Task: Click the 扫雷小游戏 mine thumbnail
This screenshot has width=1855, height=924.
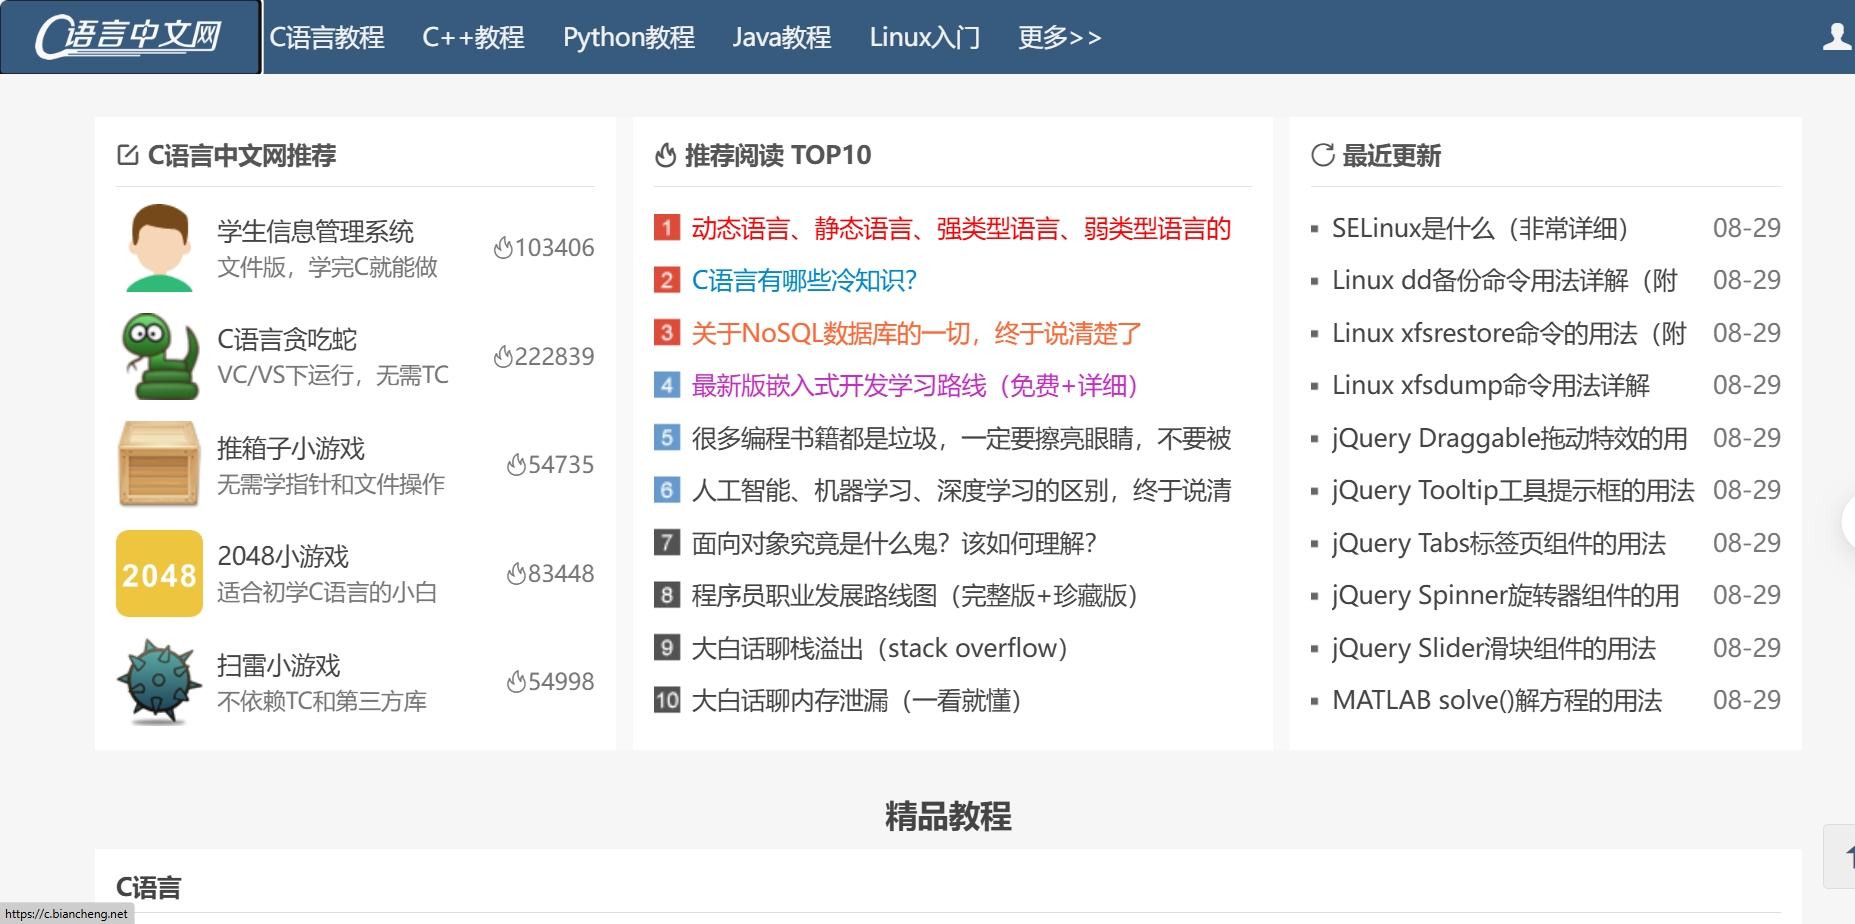Action: (159, 681)
